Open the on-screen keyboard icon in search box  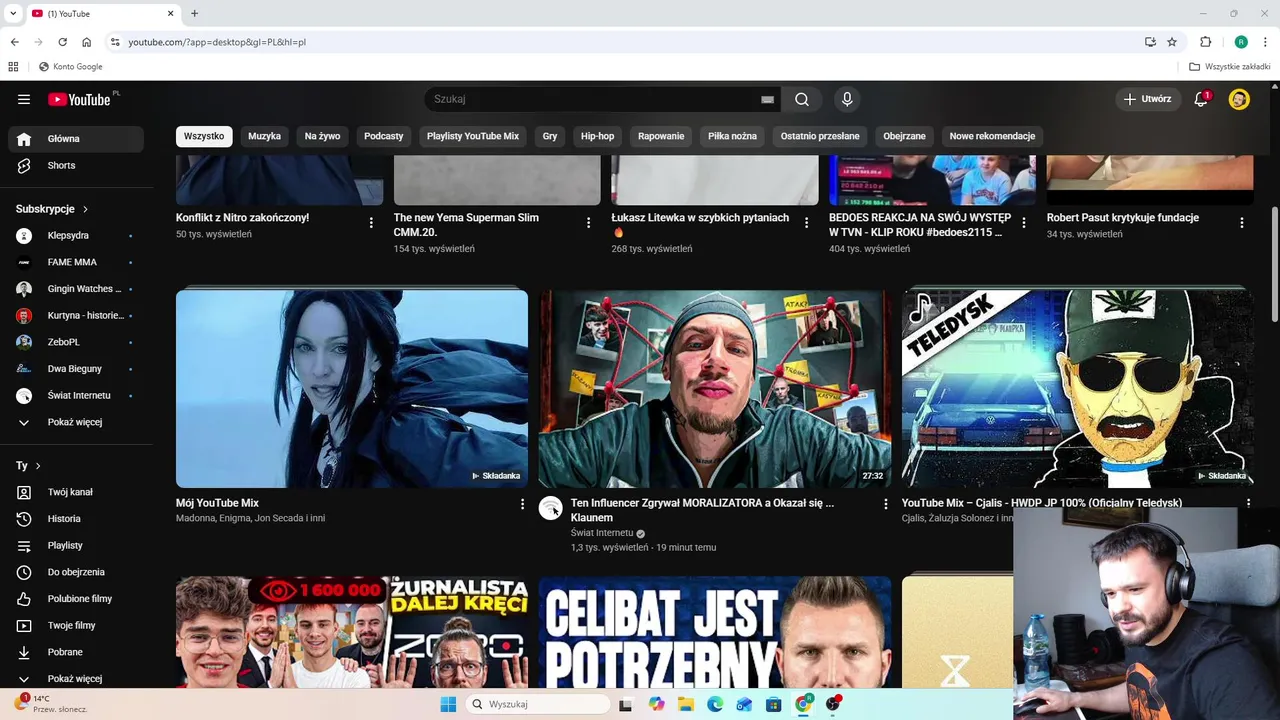[767, 99]
